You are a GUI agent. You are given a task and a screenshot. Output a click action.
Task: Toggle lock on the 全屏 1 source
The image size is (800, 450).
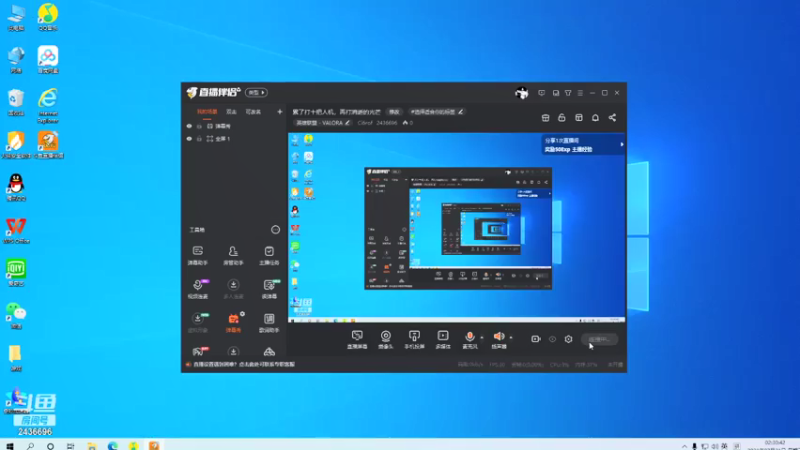(199, 139)
